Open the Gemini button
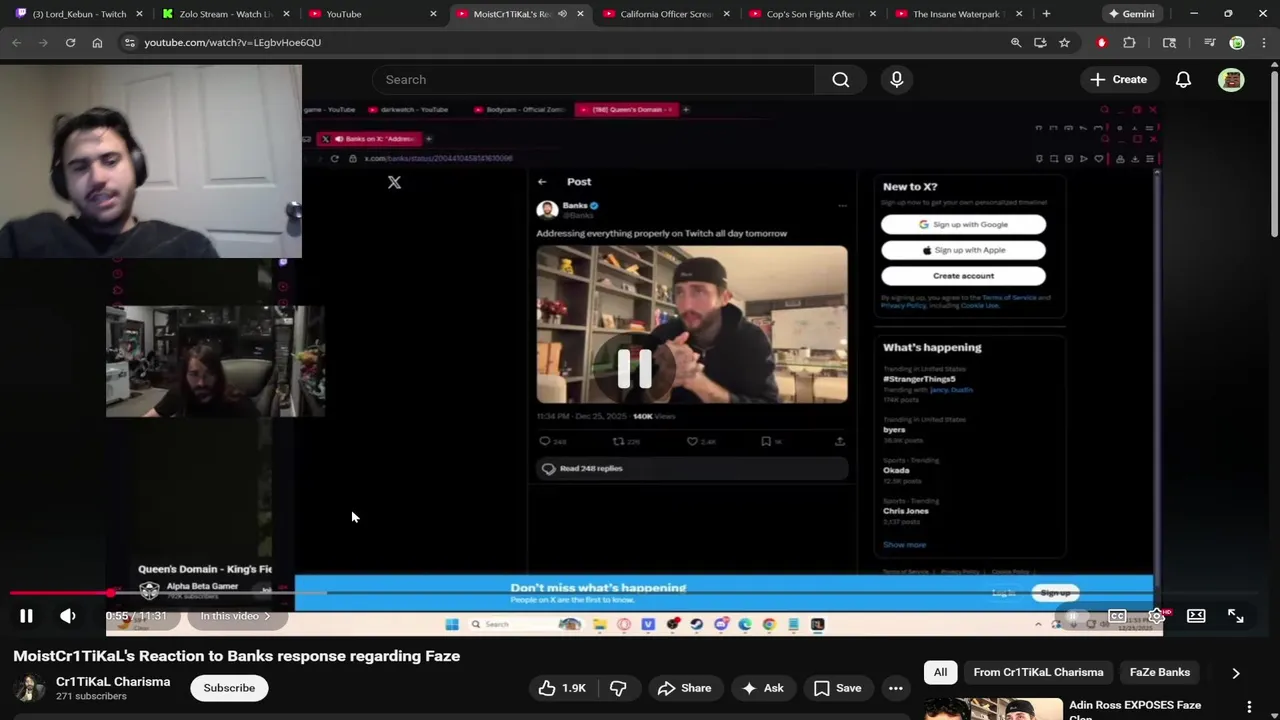 pos(1131,14)
